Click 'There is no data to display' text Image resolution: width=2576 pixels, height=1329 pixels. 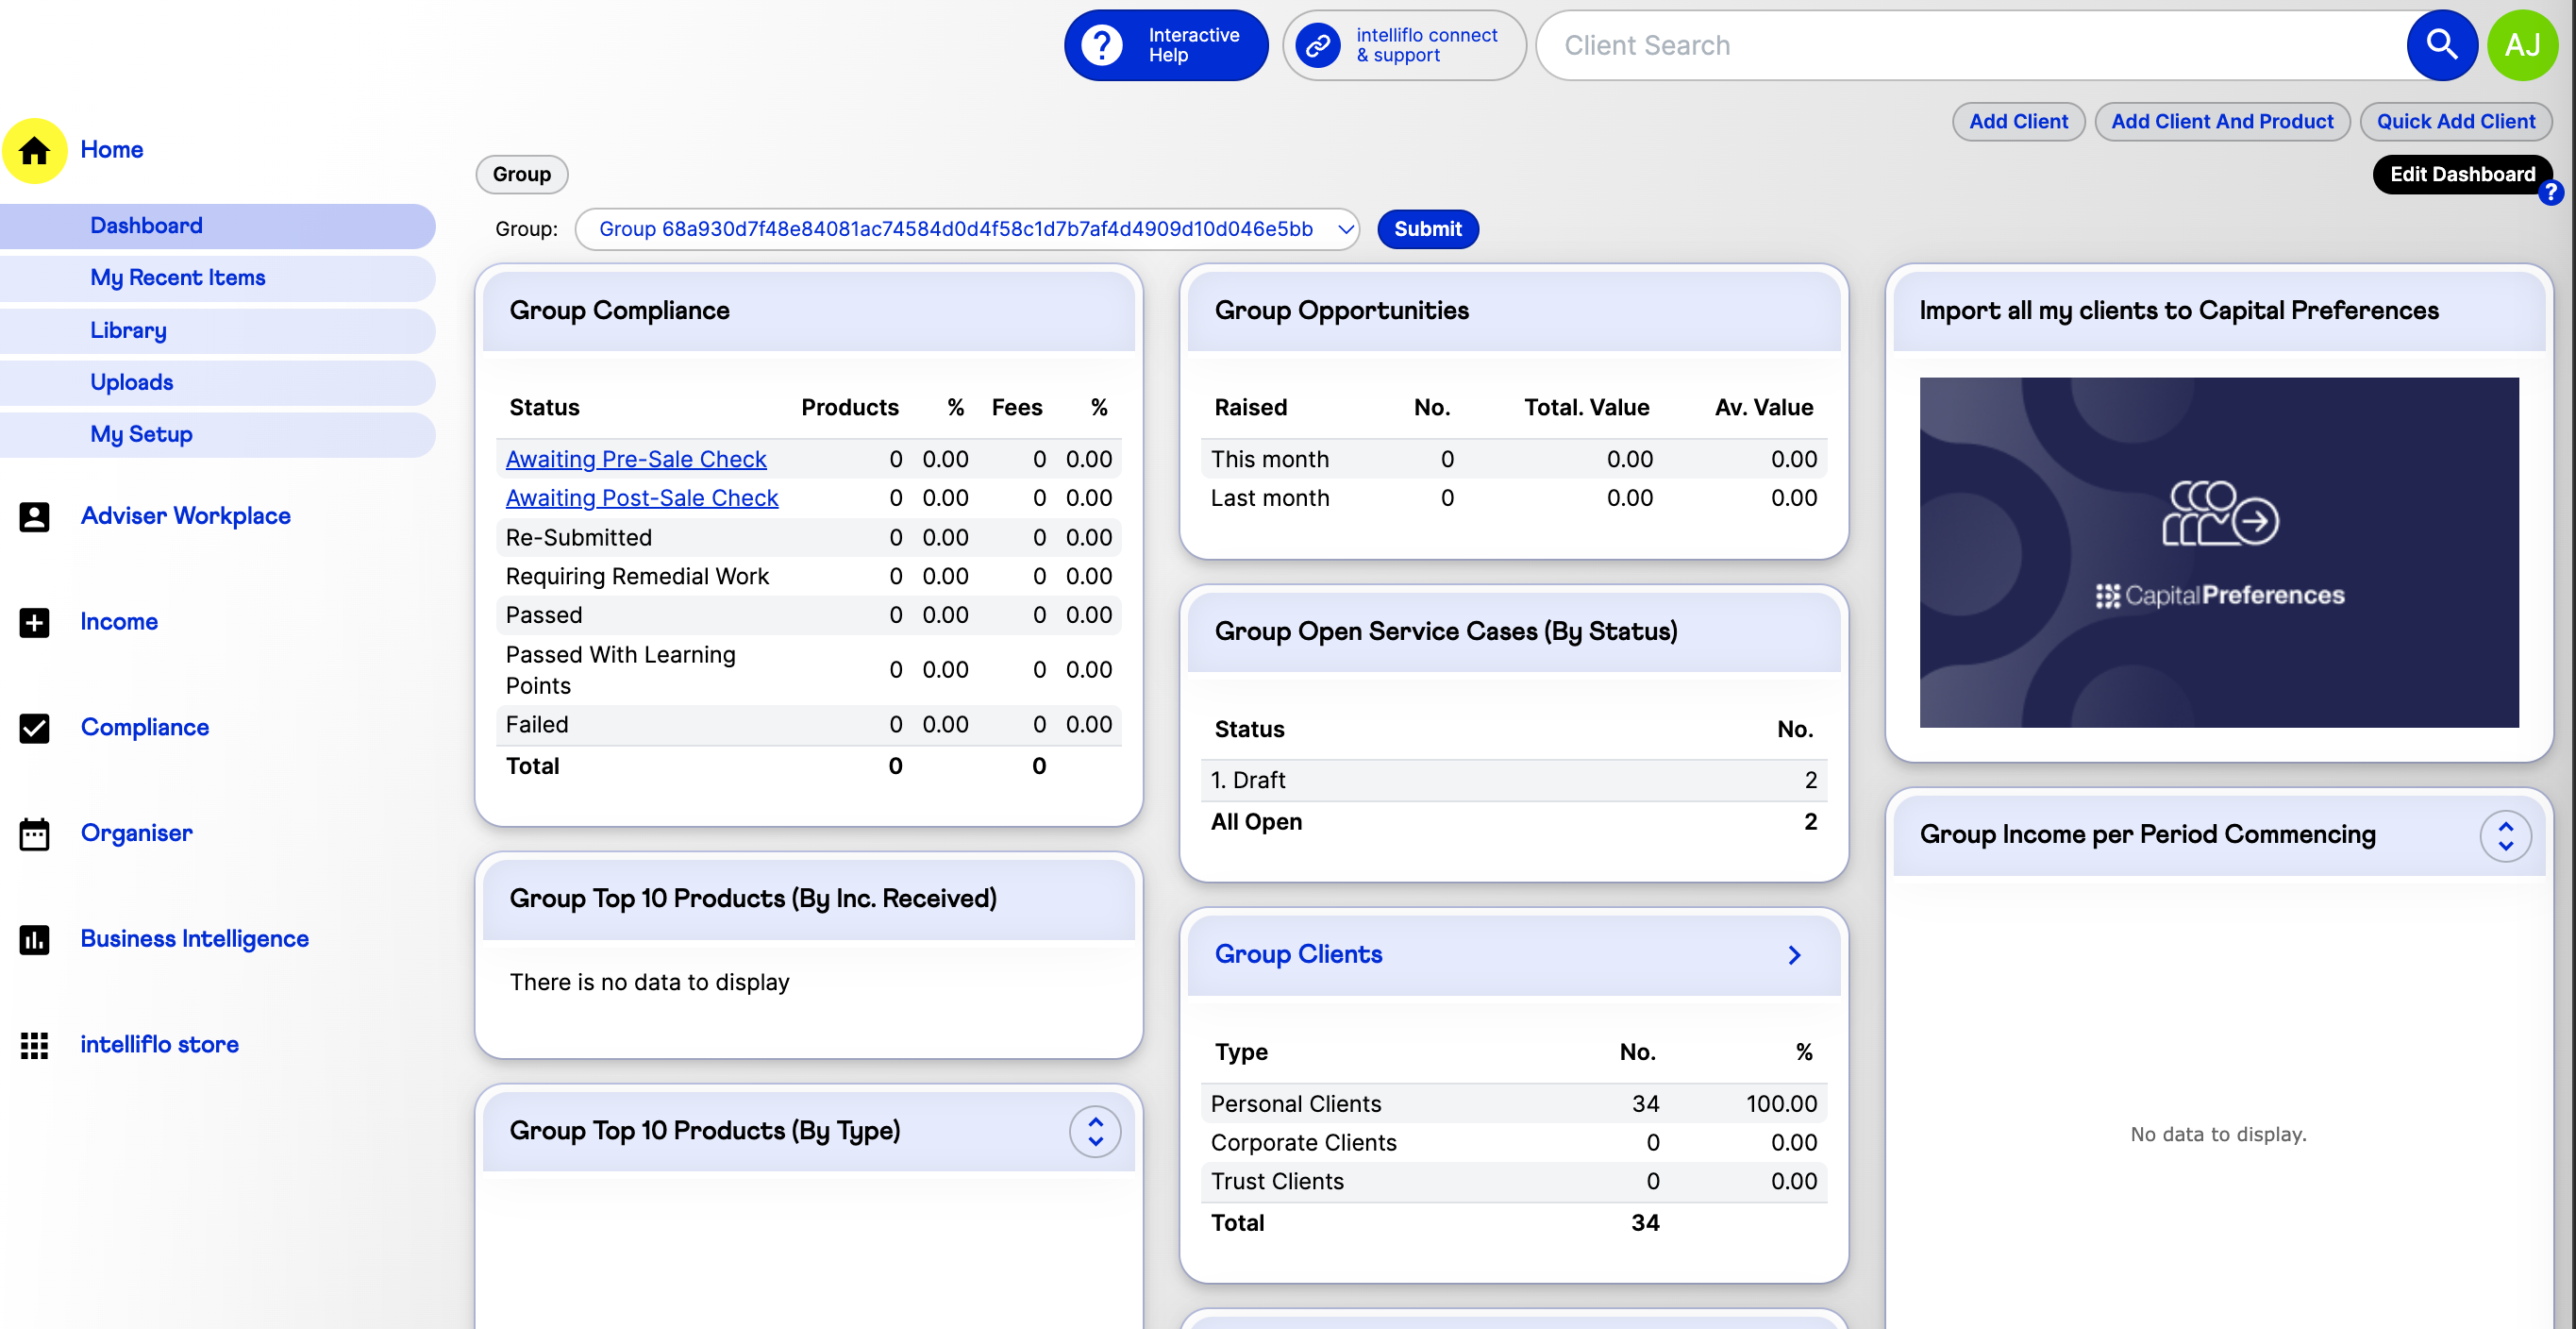click(649, 983)
